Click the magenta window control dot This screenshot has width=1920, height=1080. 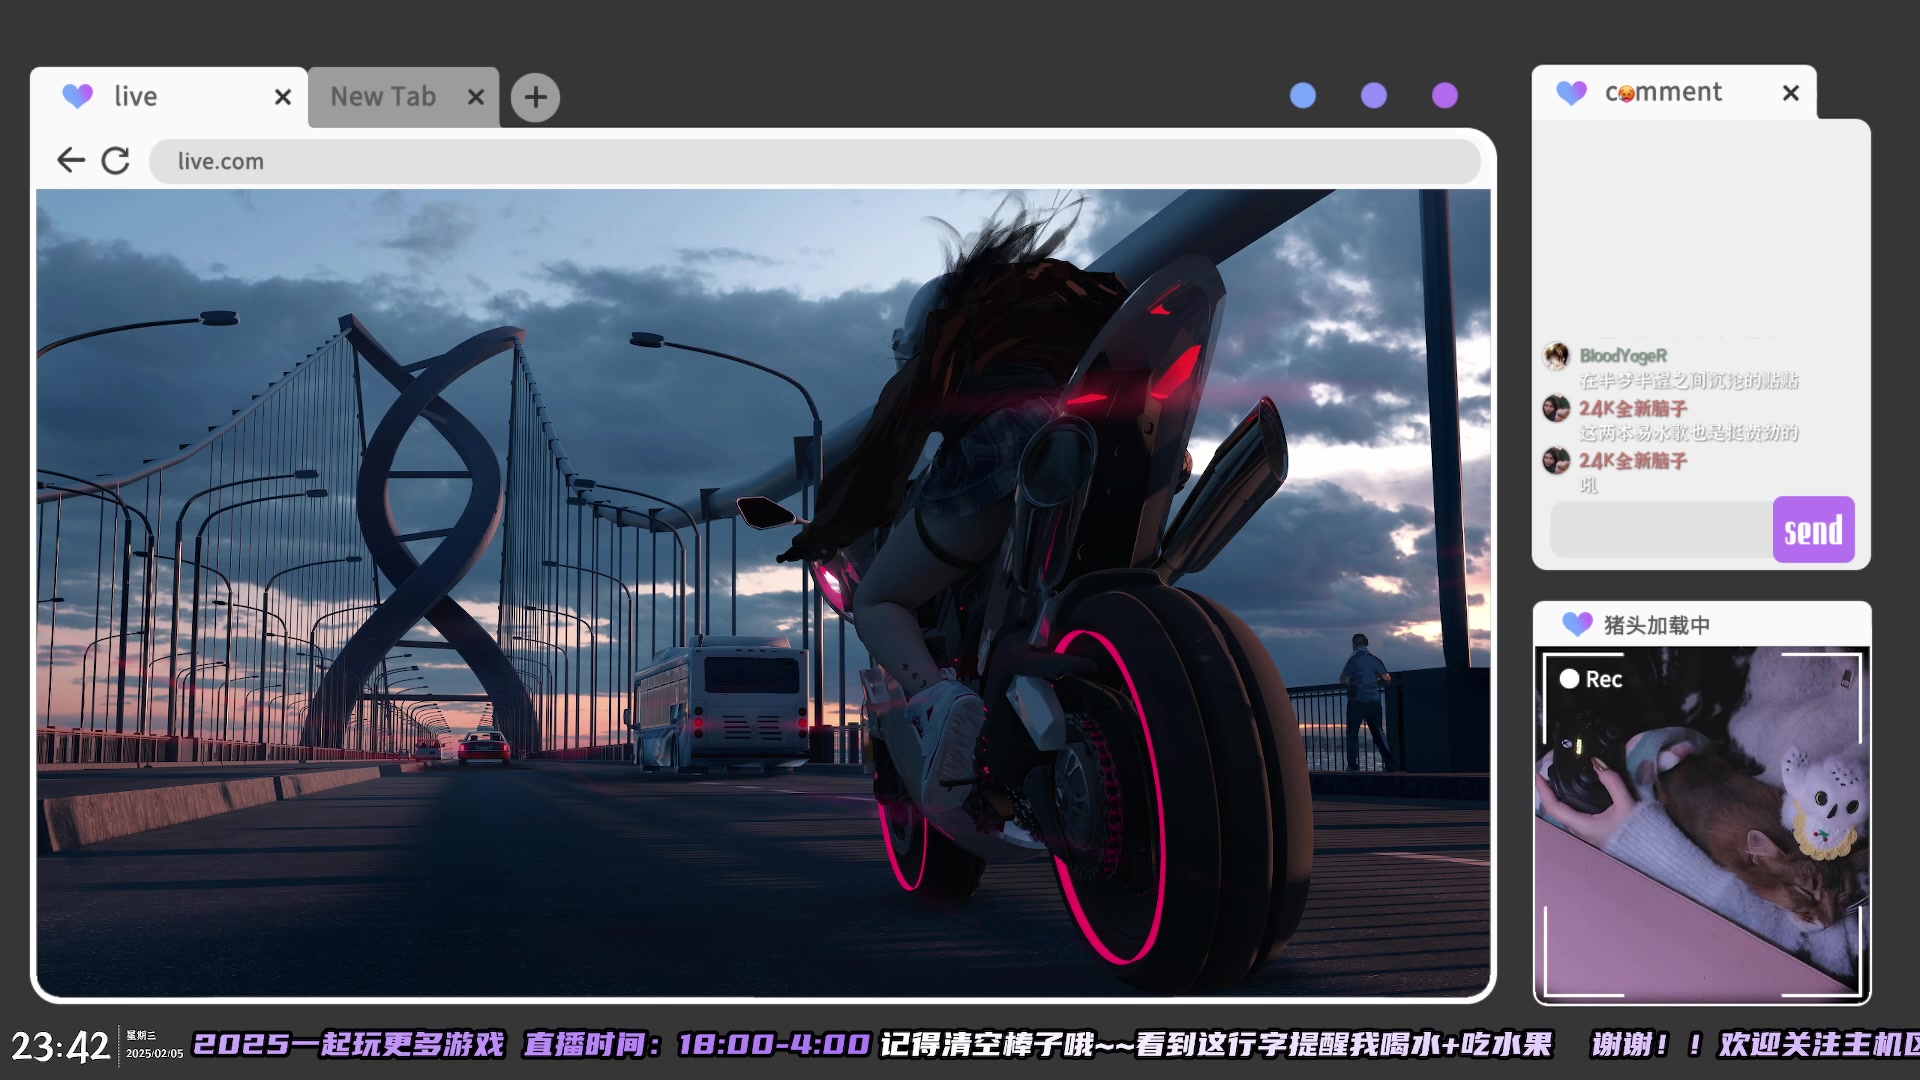pyautogui.click(x=1445, y=95)
